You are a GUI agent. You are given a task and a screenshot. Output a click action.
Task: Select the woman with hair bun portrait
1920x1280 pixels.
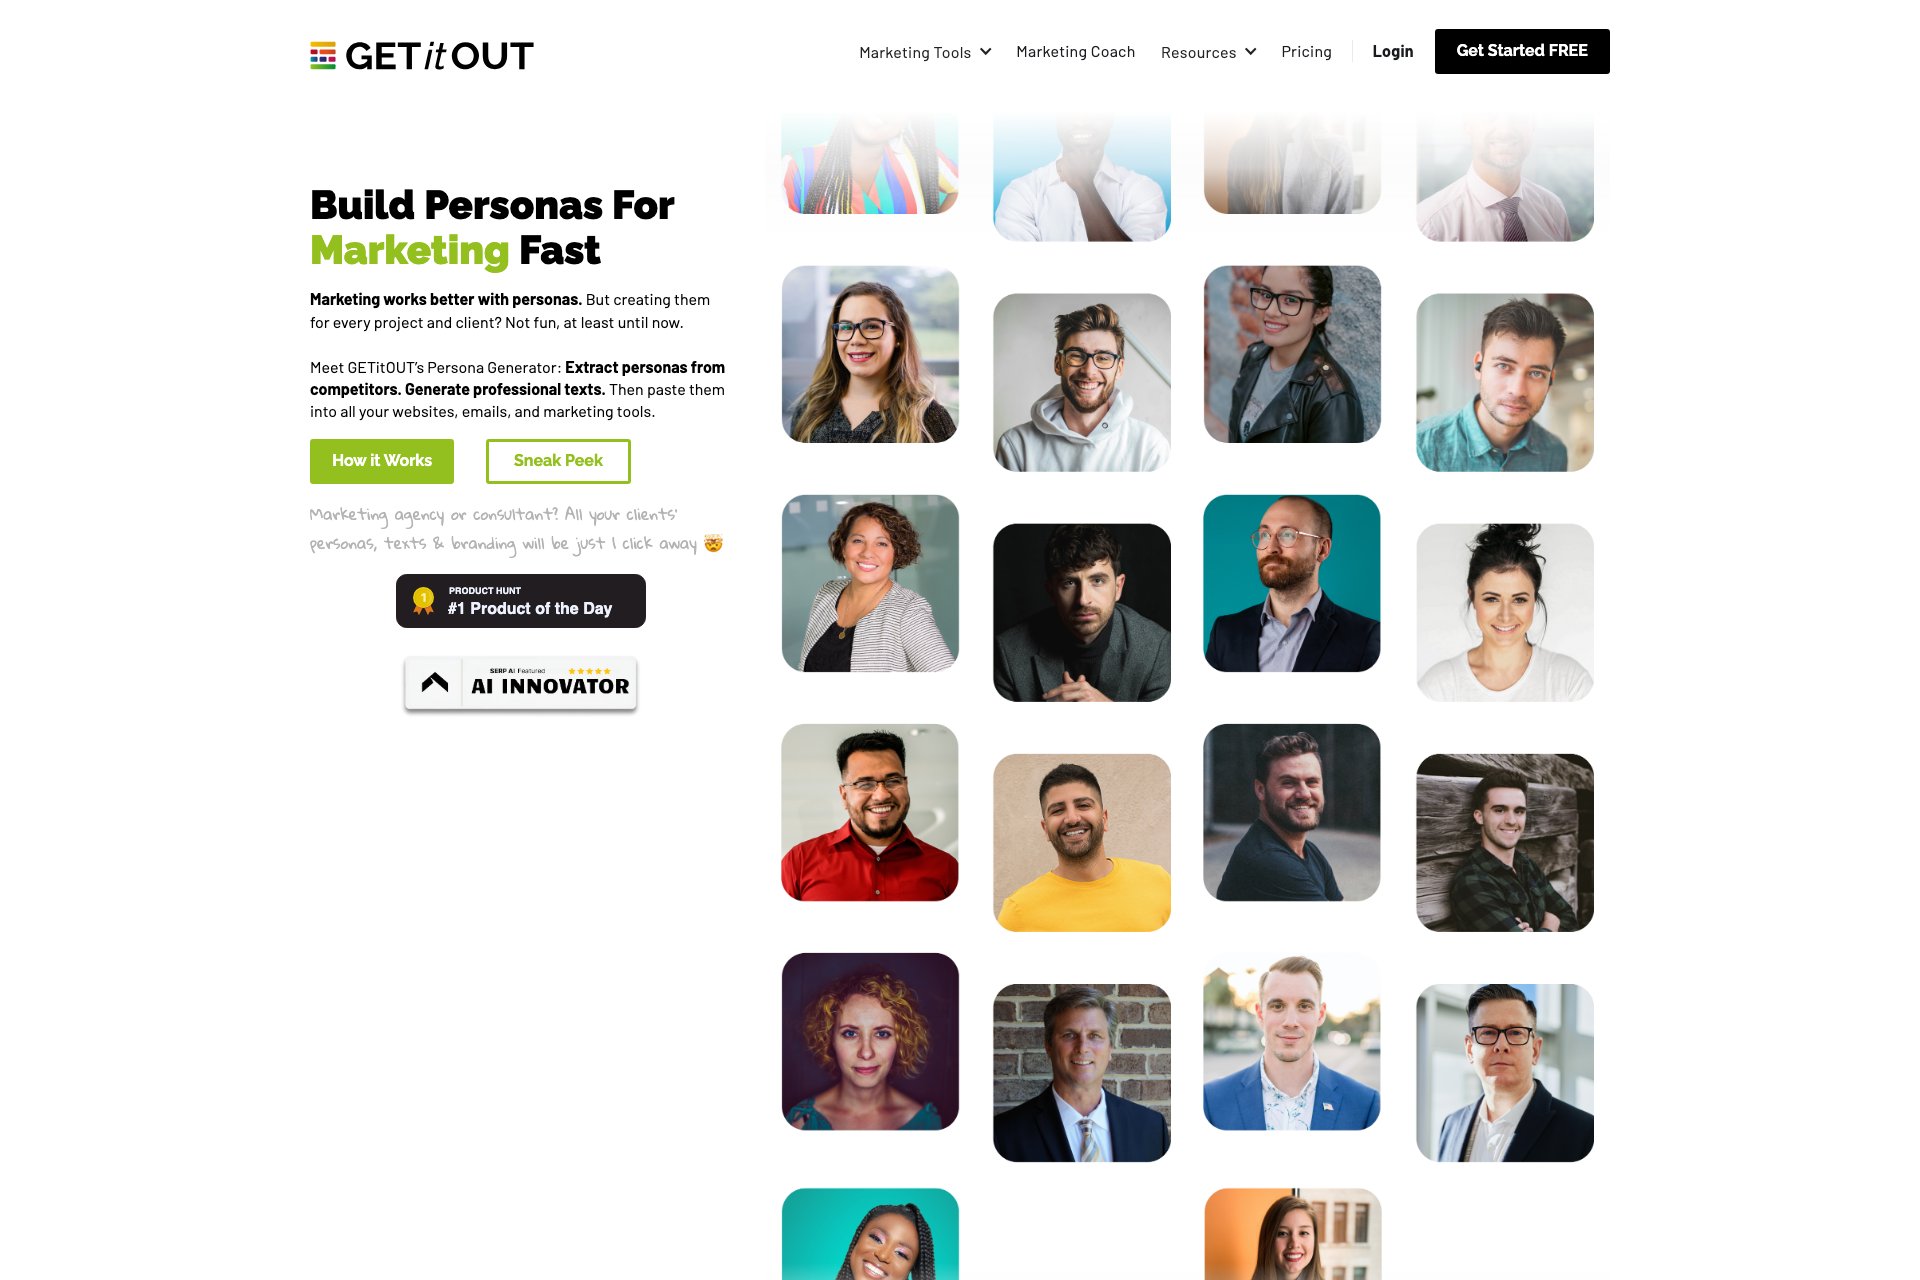(x=1505, y=613)
